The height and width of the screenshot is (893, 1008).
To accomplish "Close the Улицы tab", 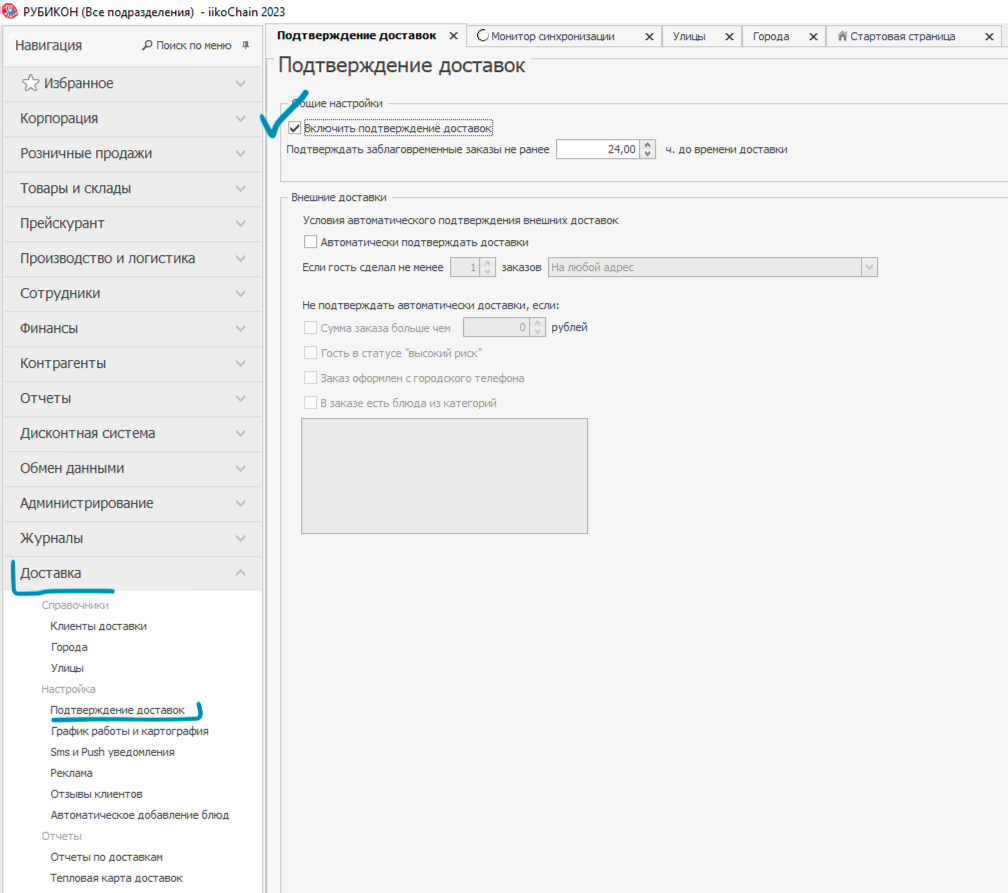I will [x=728, y=37].
